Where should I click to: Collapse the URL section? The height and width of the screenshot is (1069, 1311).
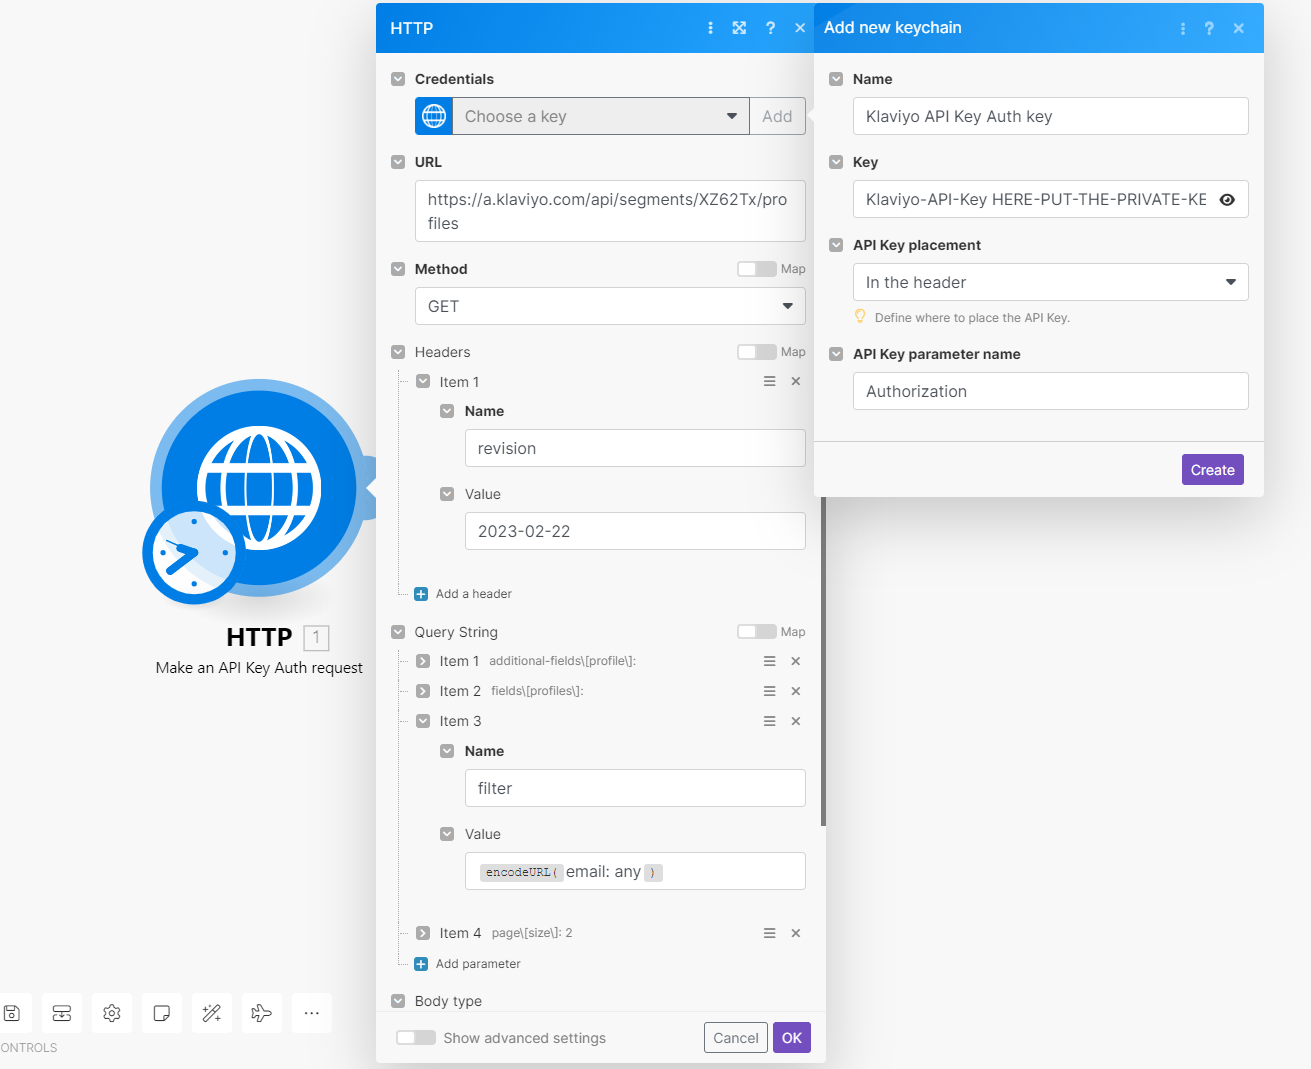click(x=398, y=162)
